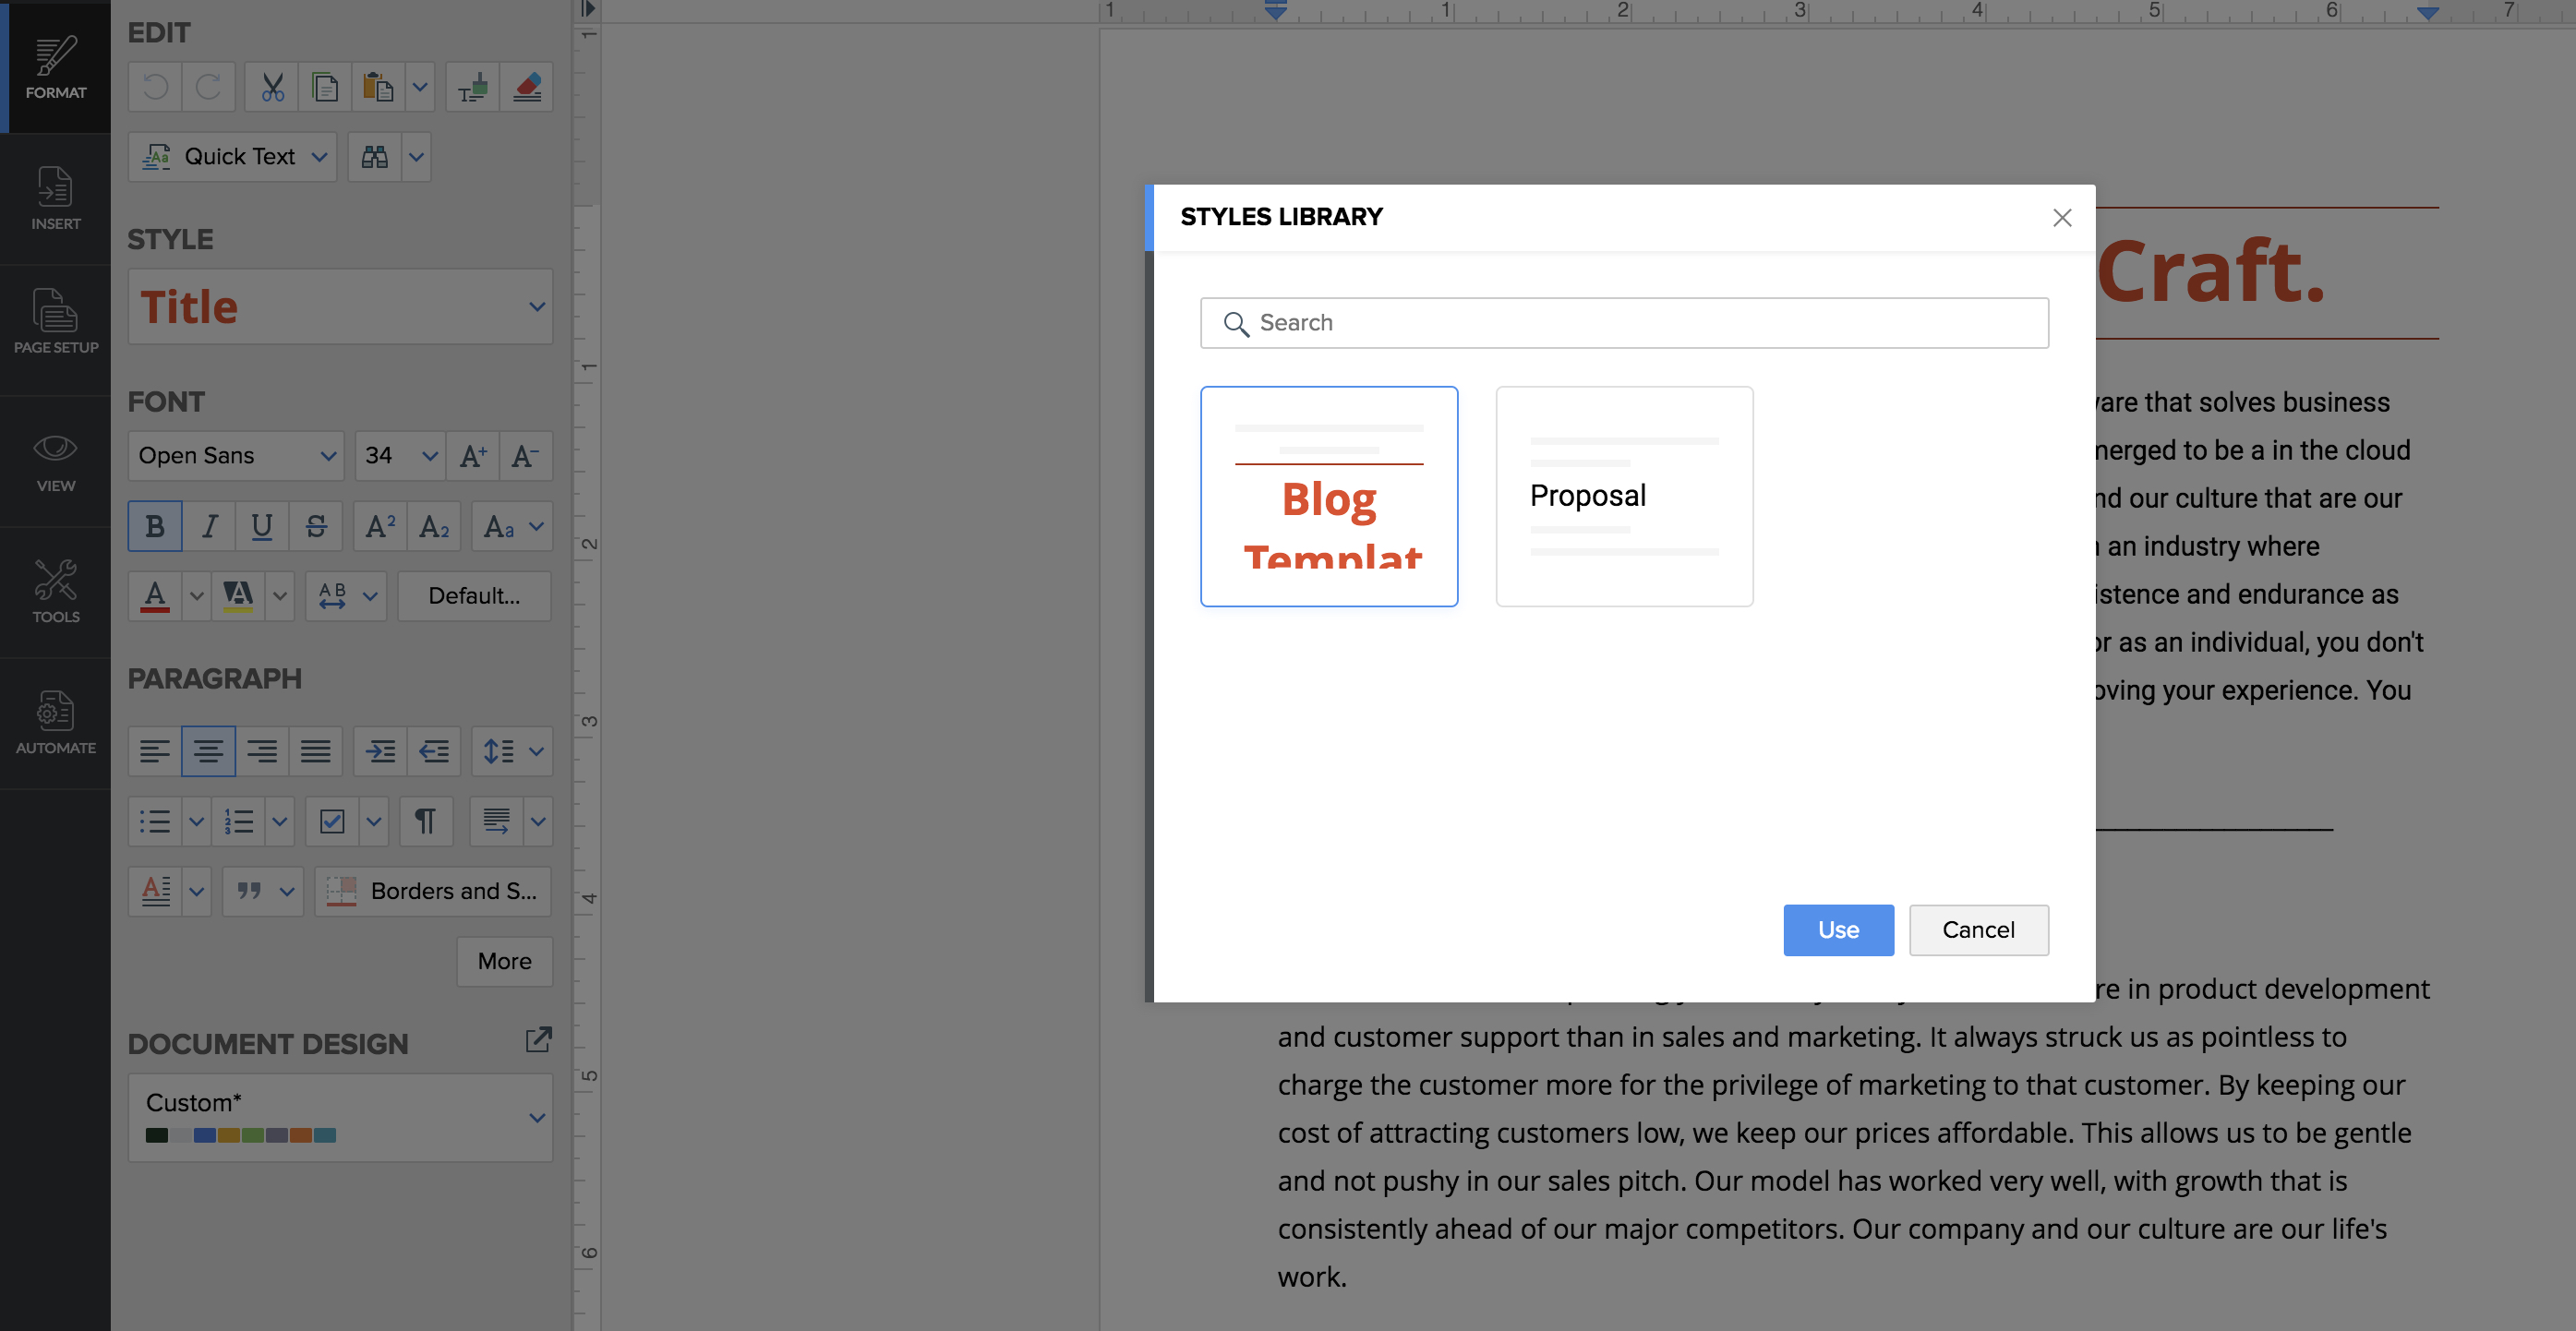
Task: Click the font color A icon
Action: [x=155, y=596]
